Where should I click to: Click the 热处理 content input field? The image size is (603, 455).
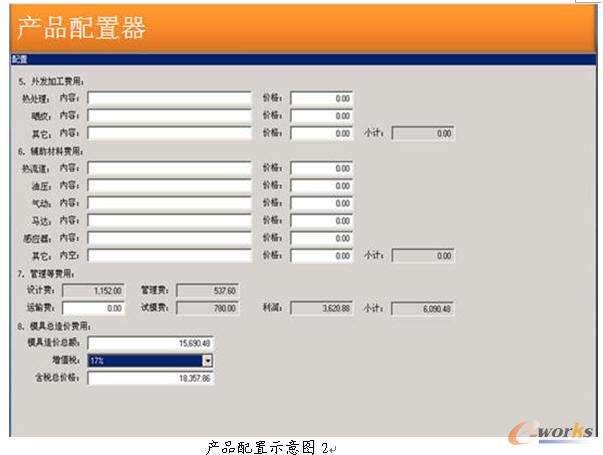(x=169, y=98)
